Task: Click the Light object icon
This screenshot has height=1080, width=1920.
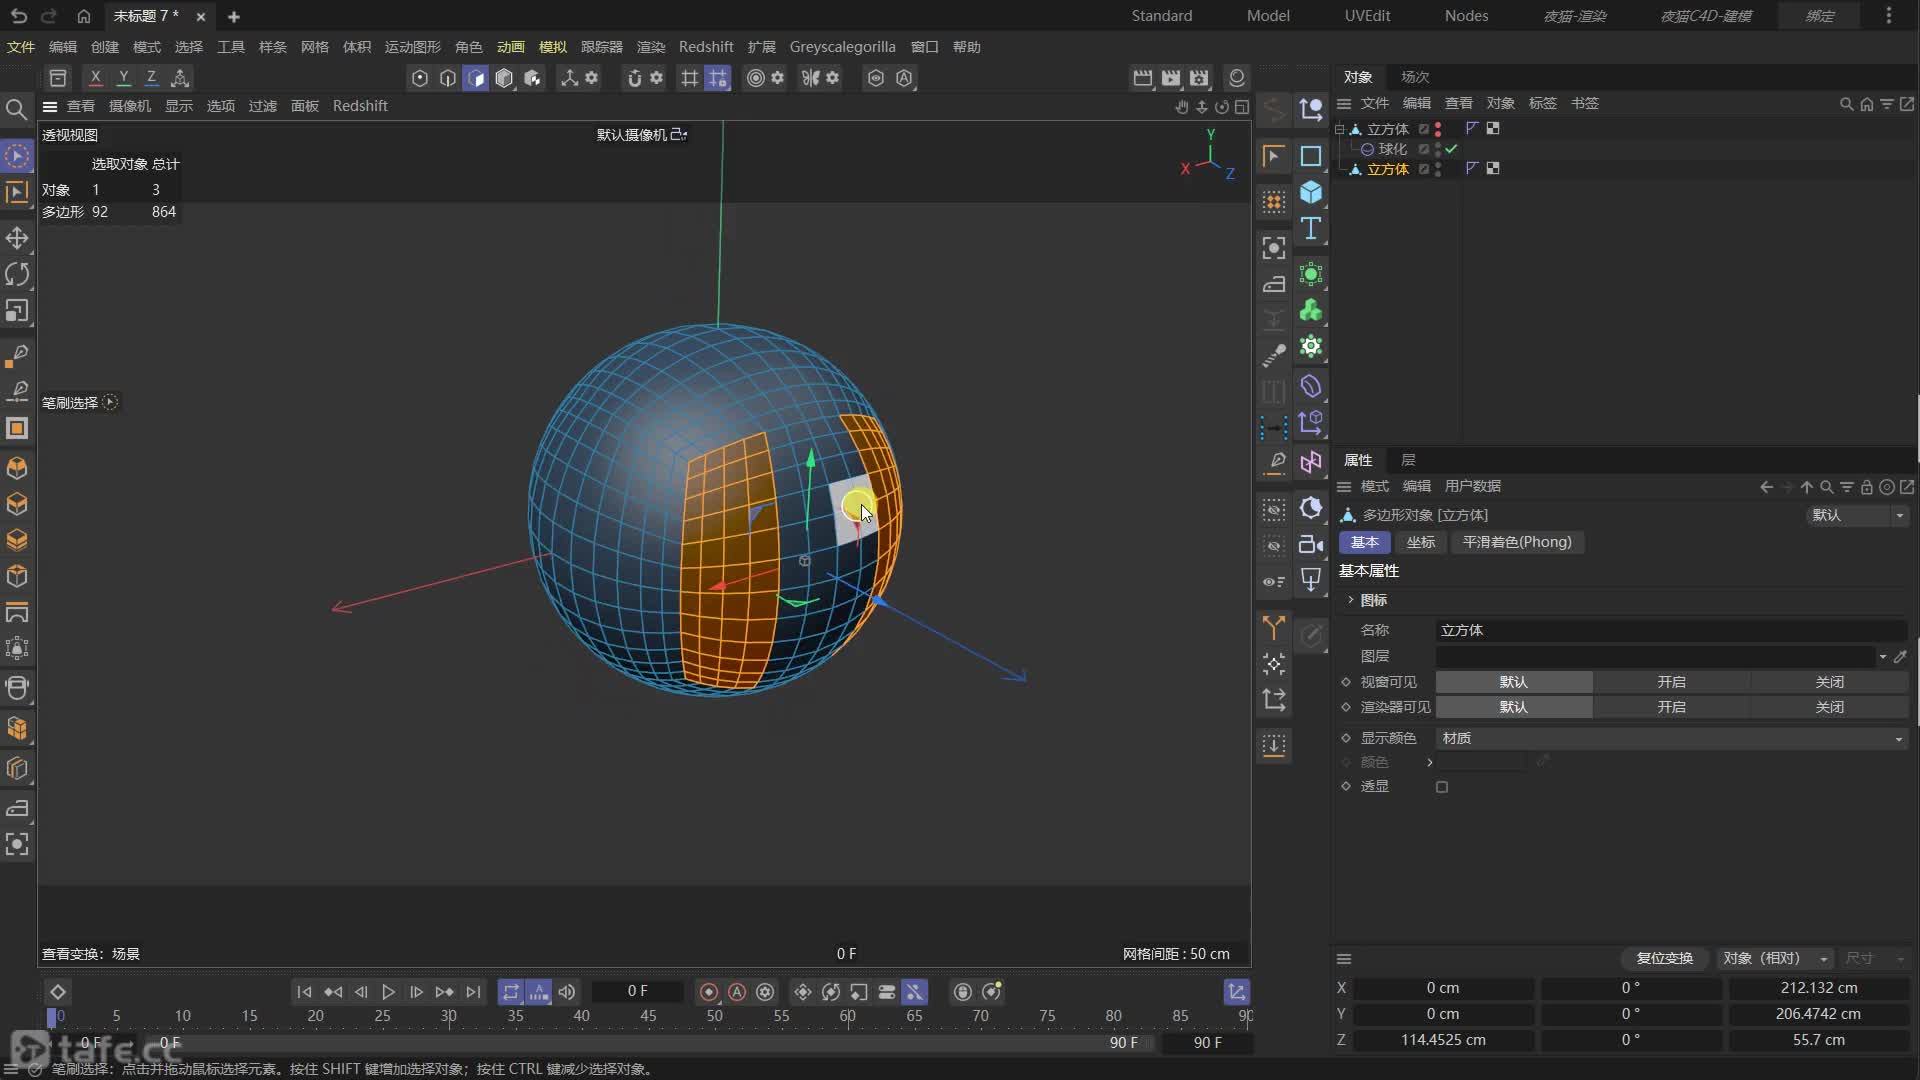Action: [x=1311, y=580]
